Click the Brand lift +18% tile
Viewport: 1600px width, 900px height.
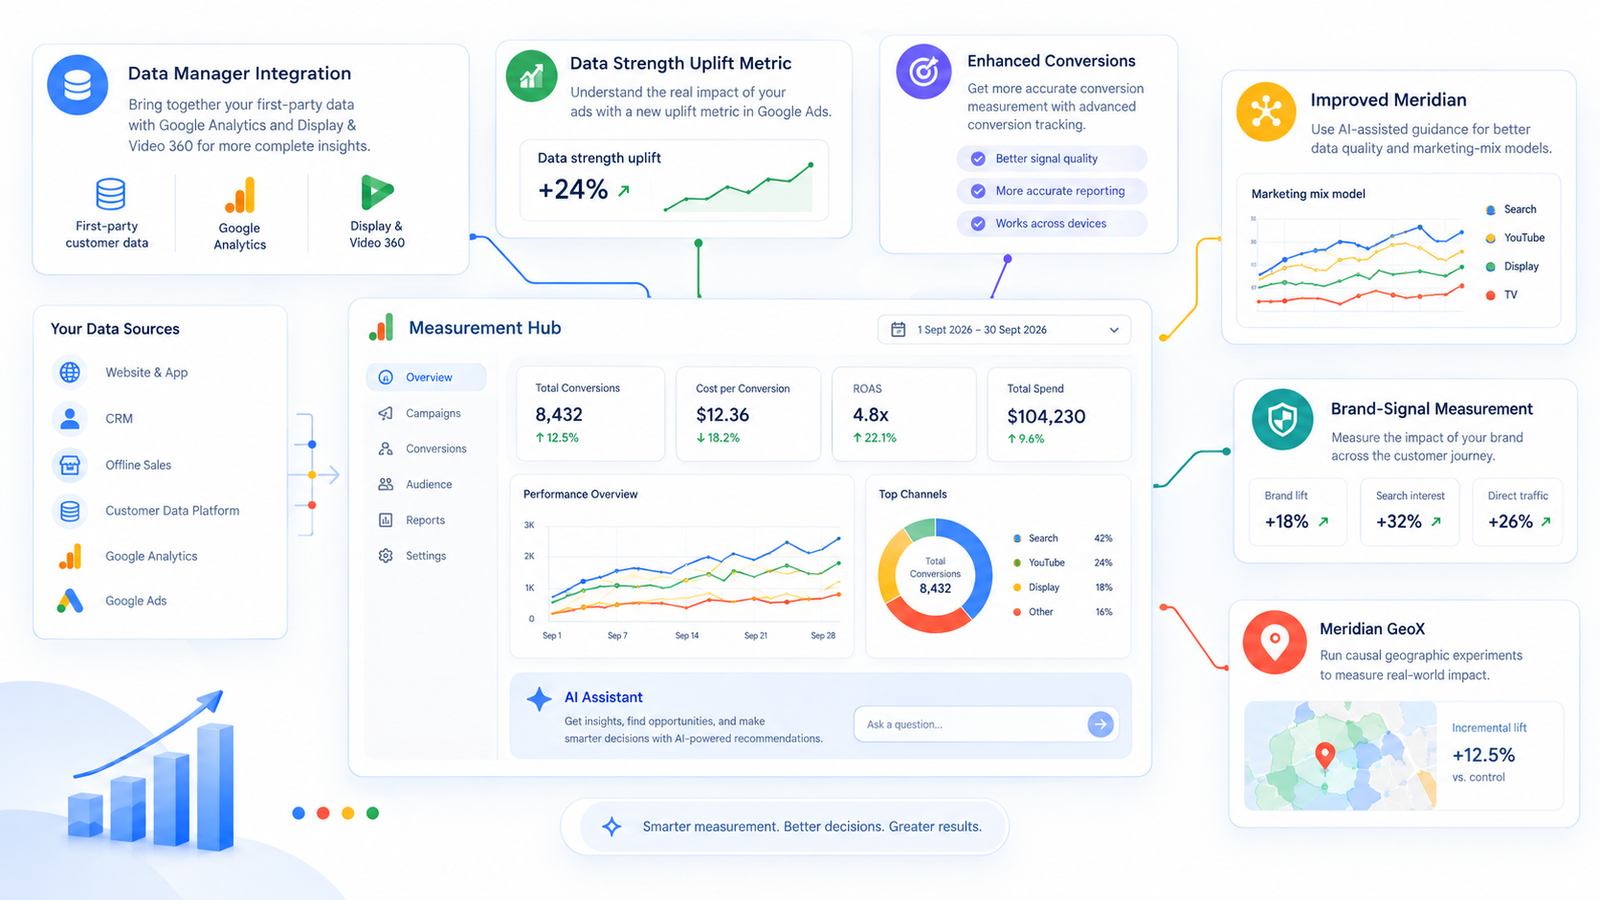[x=1298, y=512]
